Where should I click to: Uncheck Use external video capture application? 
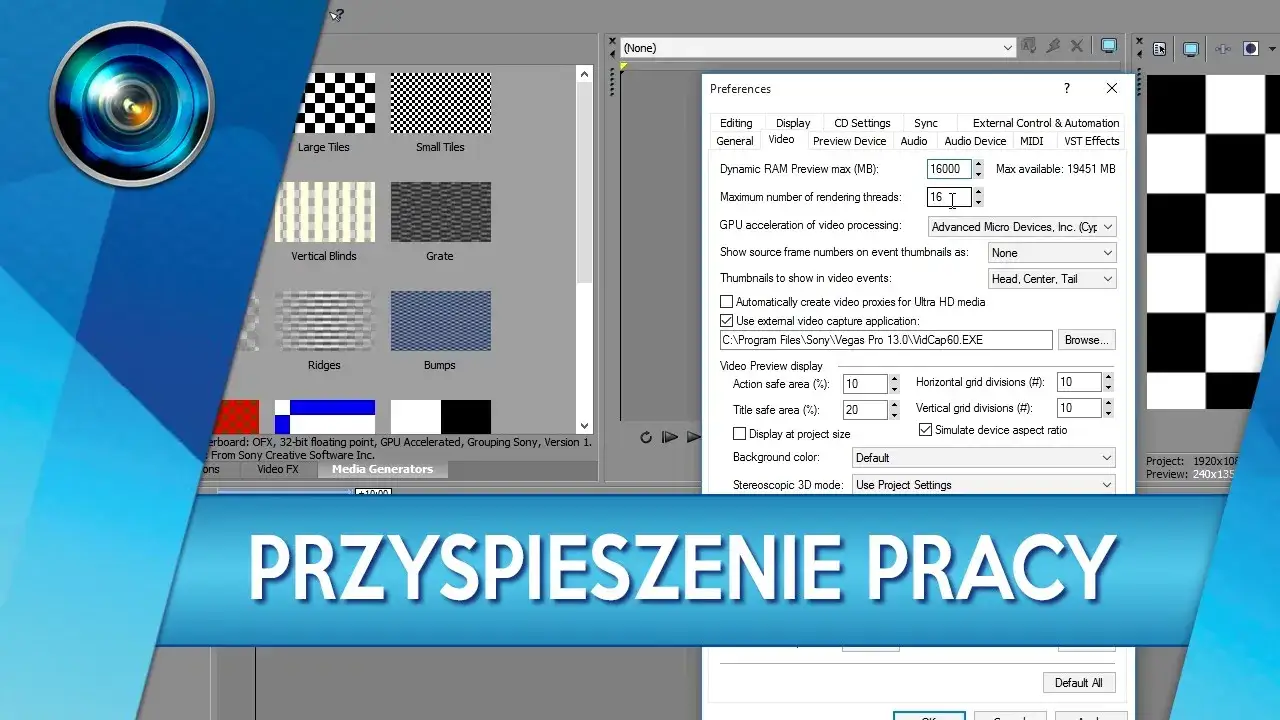(727, 320)
